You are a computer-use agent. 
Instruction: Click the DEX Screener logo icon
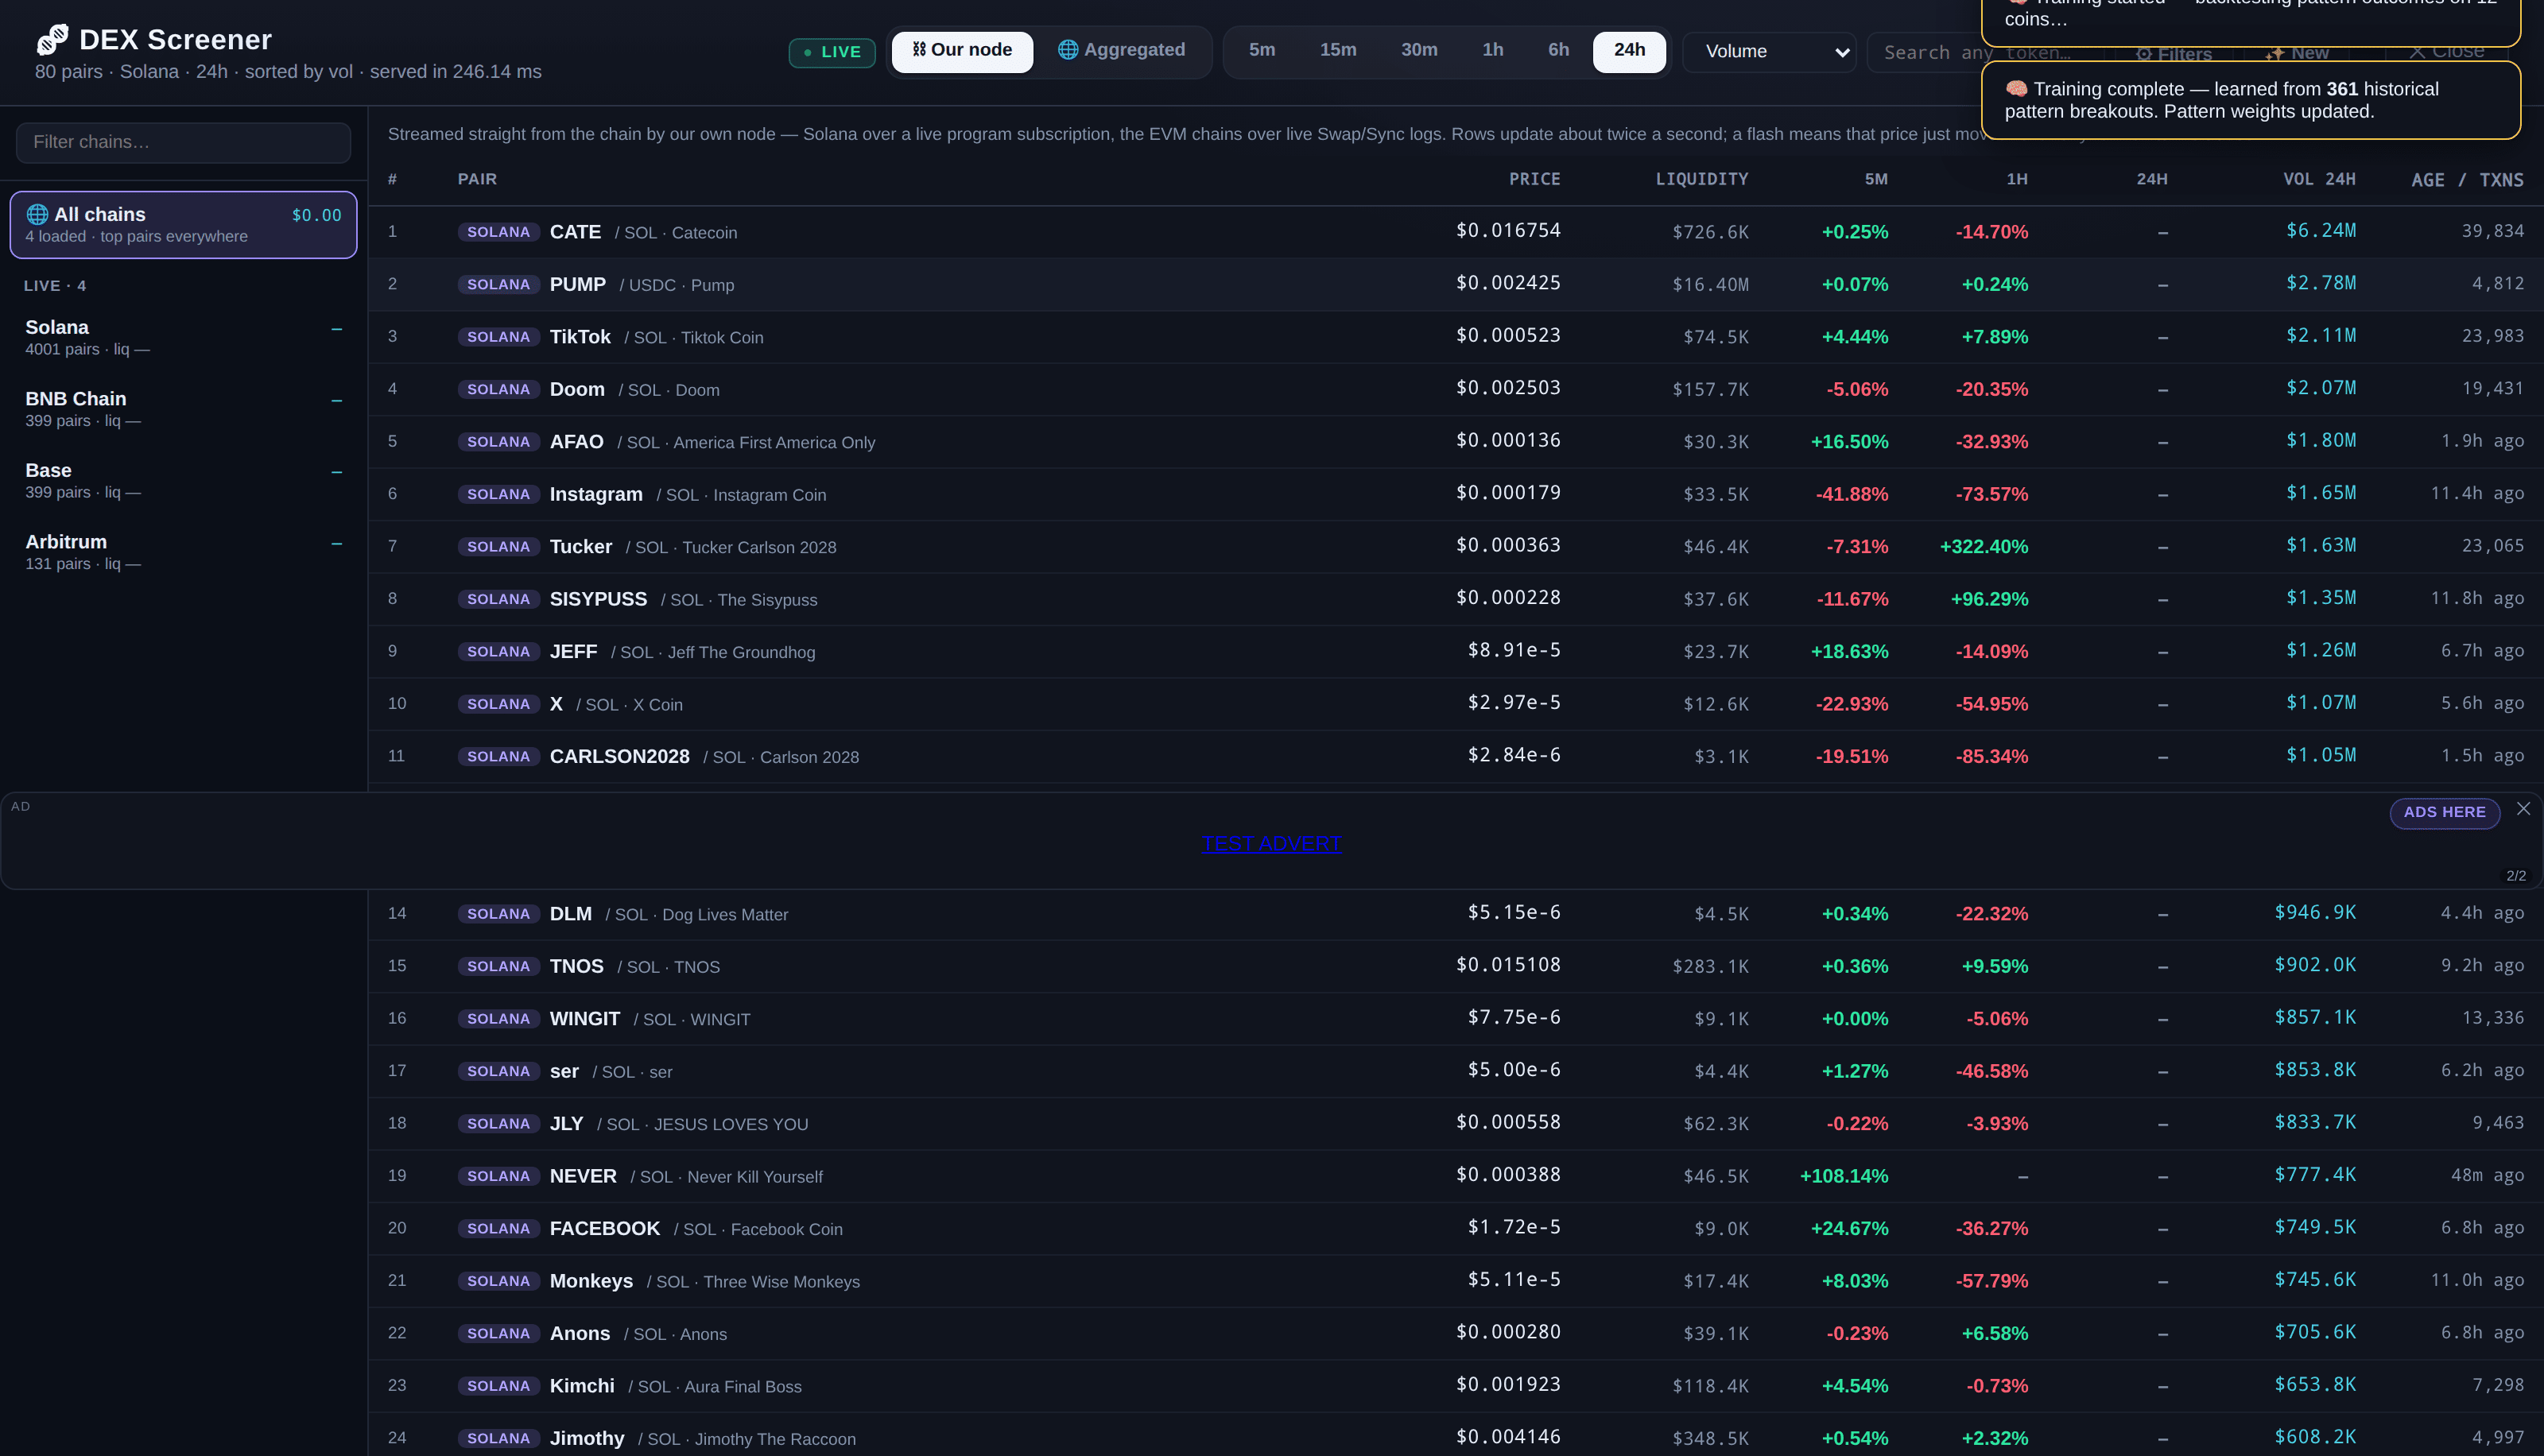[x=52, y=39]
